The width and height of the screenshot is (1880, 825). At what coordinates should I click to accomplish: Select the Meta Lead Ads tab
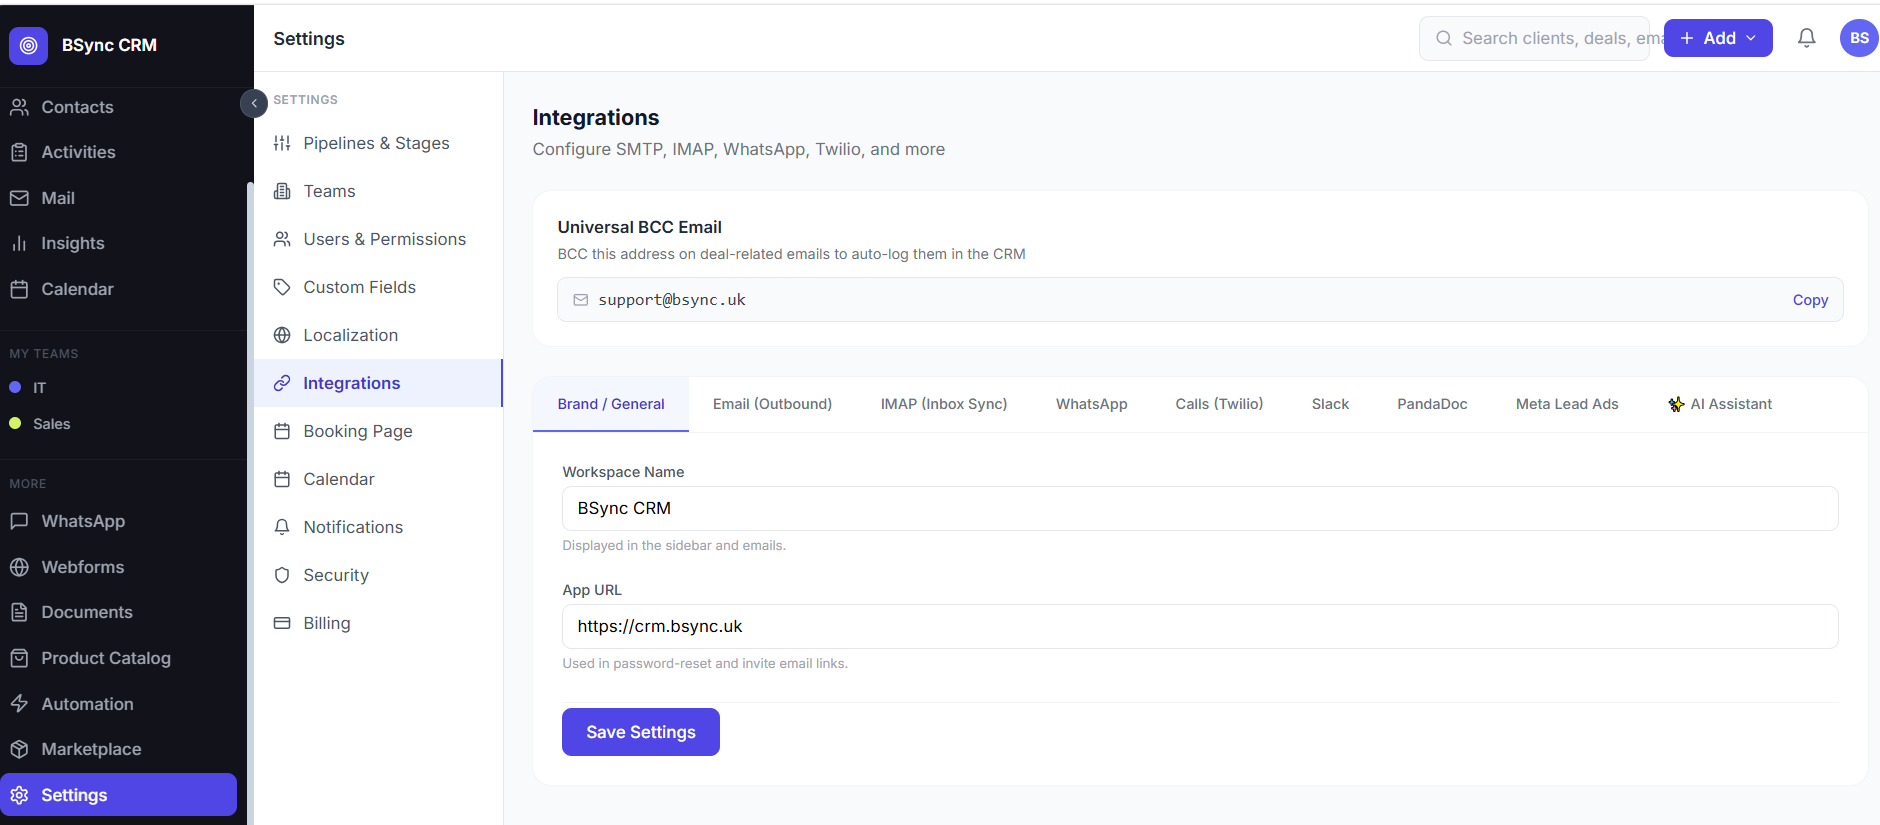coord(1567,404)
